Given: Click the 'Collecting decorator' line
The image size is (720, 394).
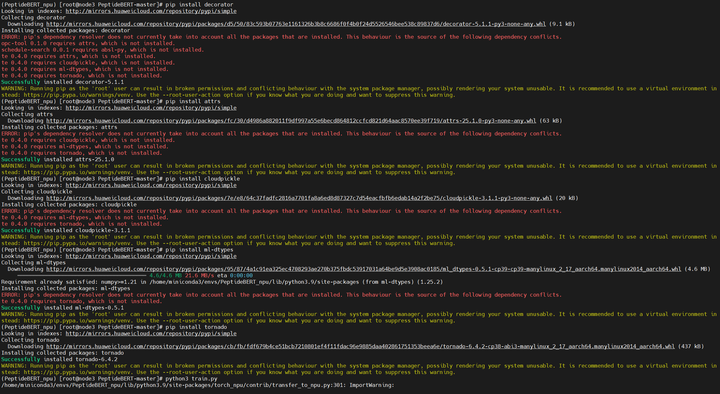Looking at the screenshot, I should [33, 17].
